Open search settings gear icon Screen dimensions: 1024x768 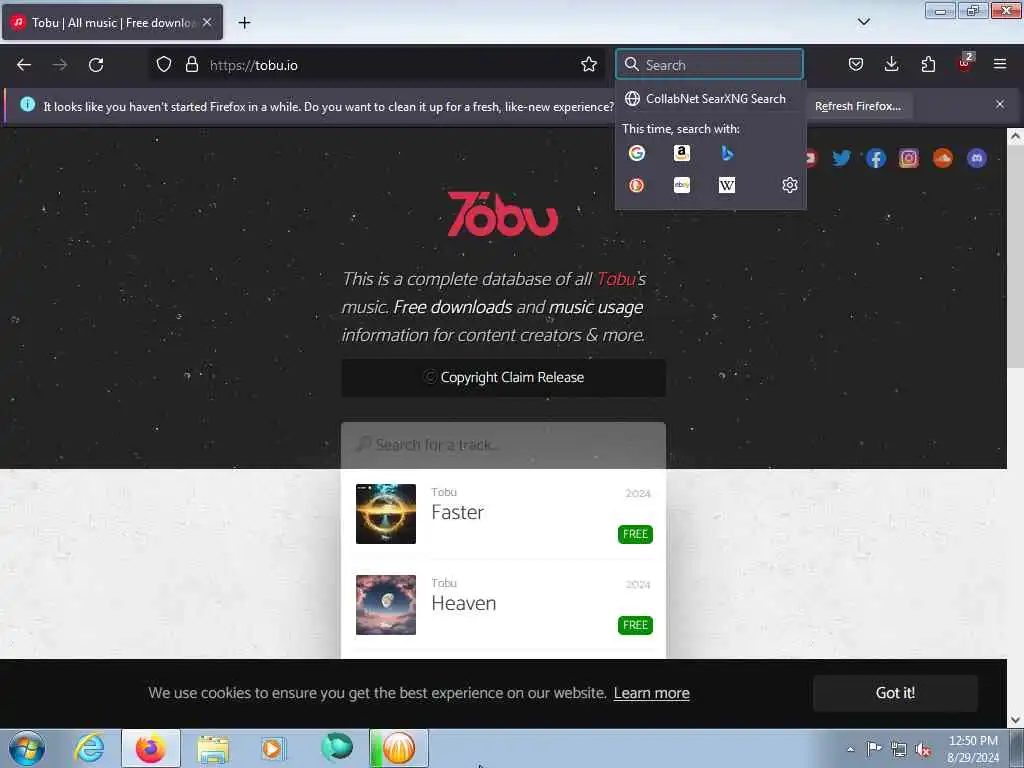coord(790,185)
